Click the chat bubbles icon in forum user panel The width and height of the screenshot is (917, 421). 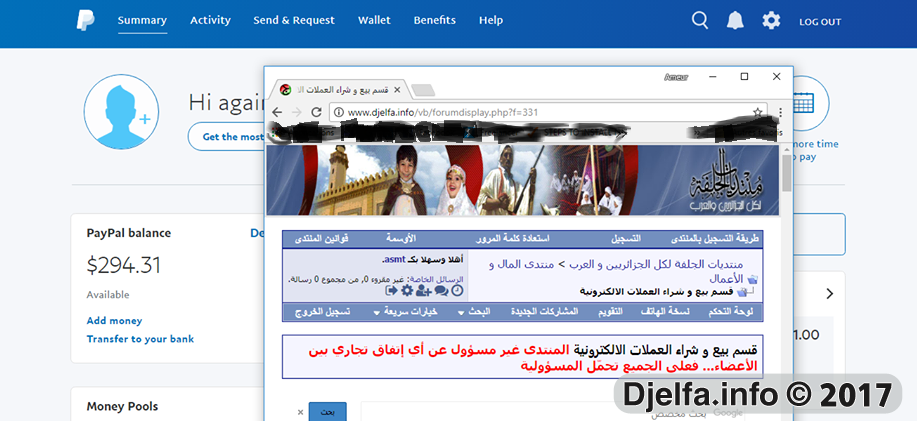(442, 291)
